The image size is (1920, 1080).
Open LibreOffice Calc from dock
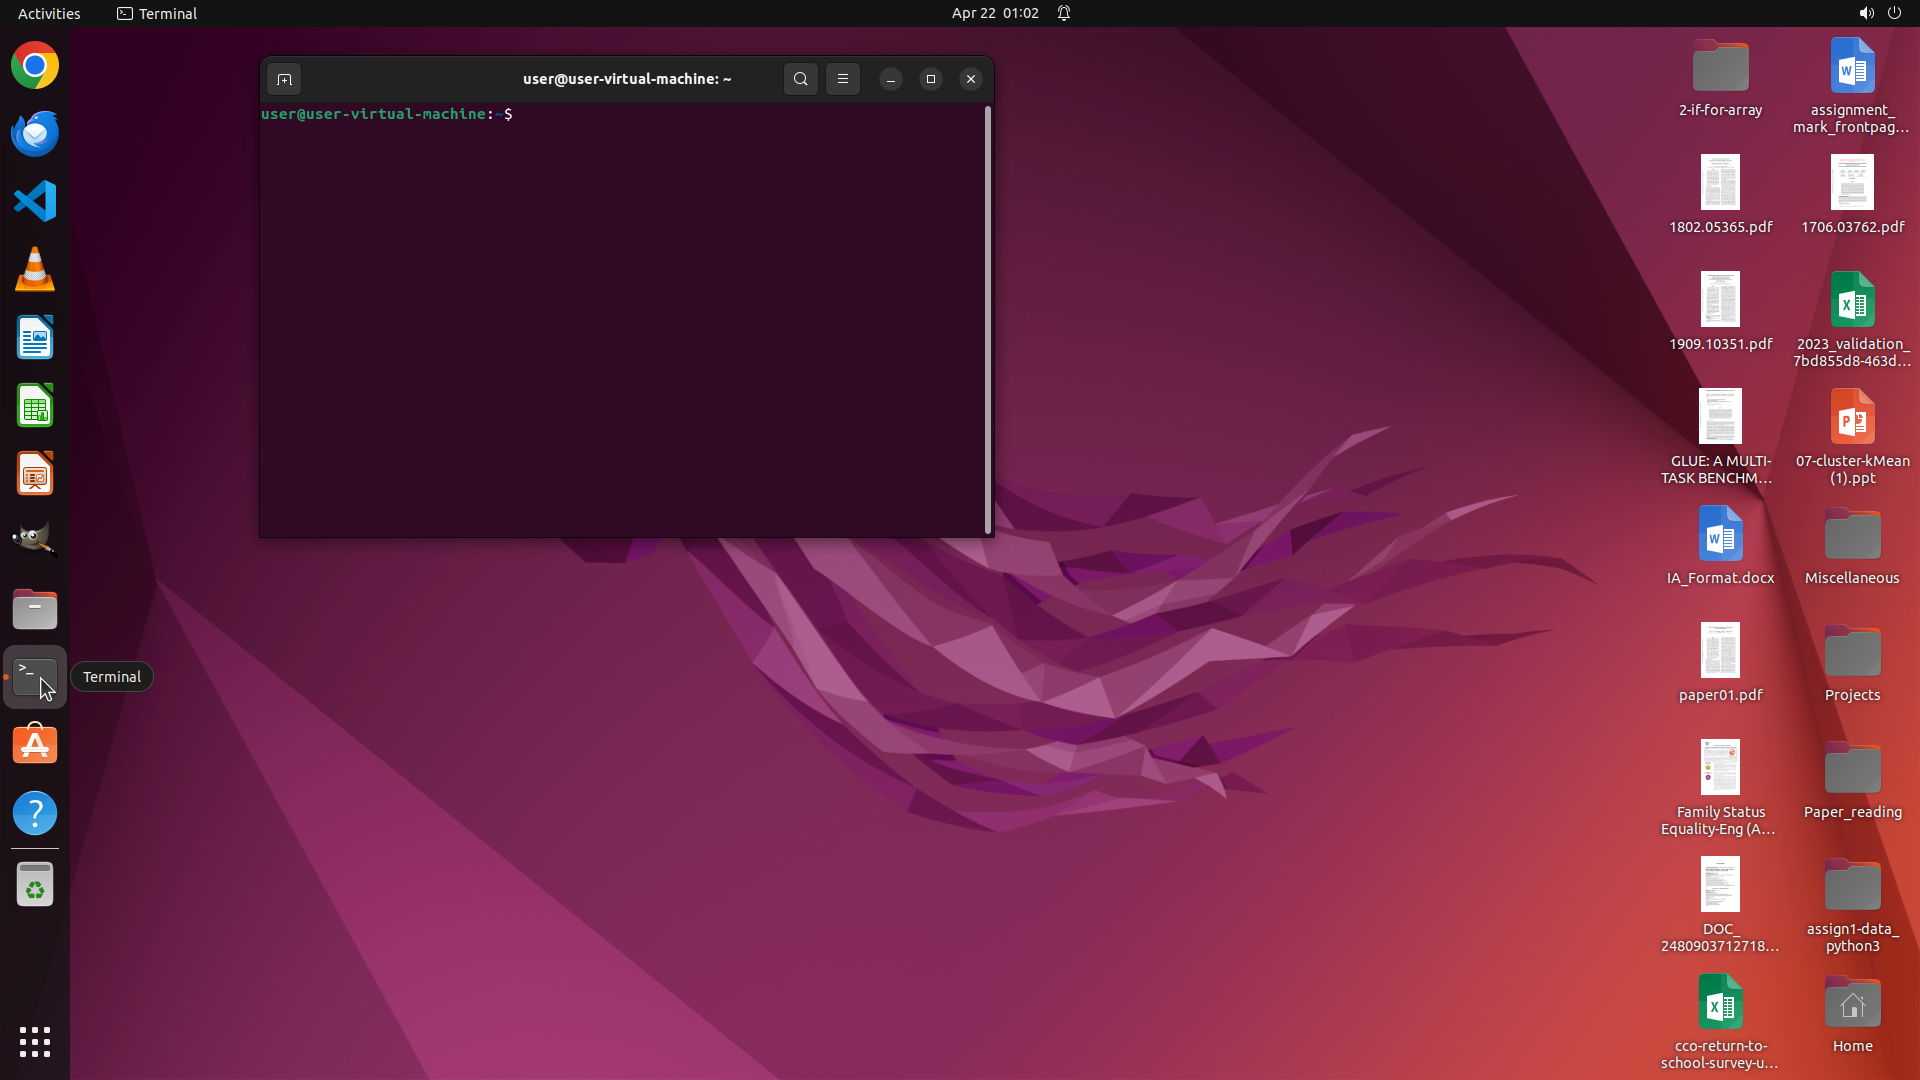pos(35,407)
